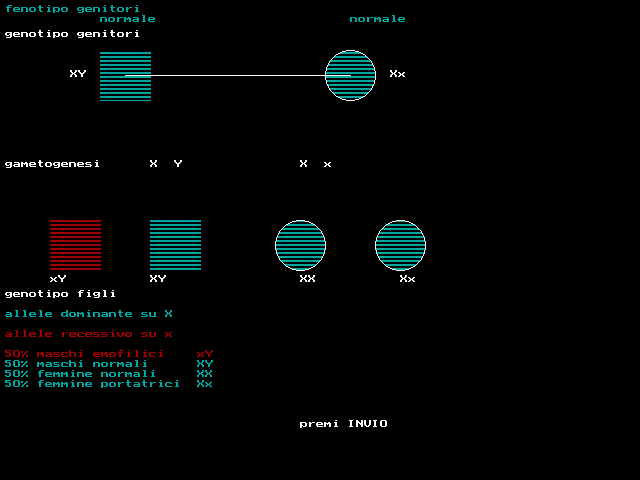640x480 pixels.
Task: Select the circle daughter labeled XX
Action: 300,245
